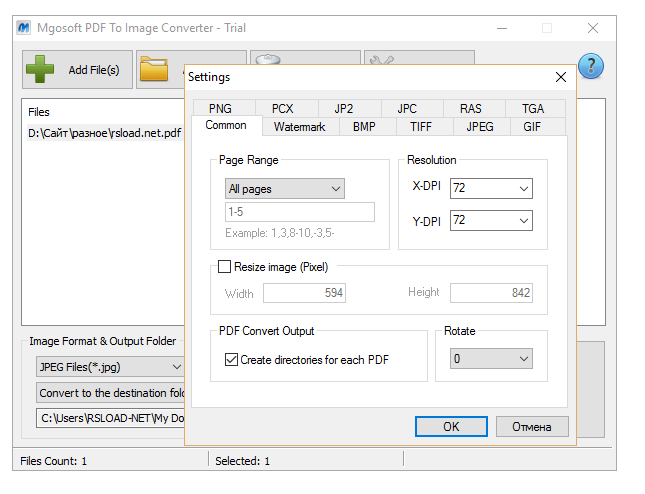Select the RAS tab

(474, 109)
